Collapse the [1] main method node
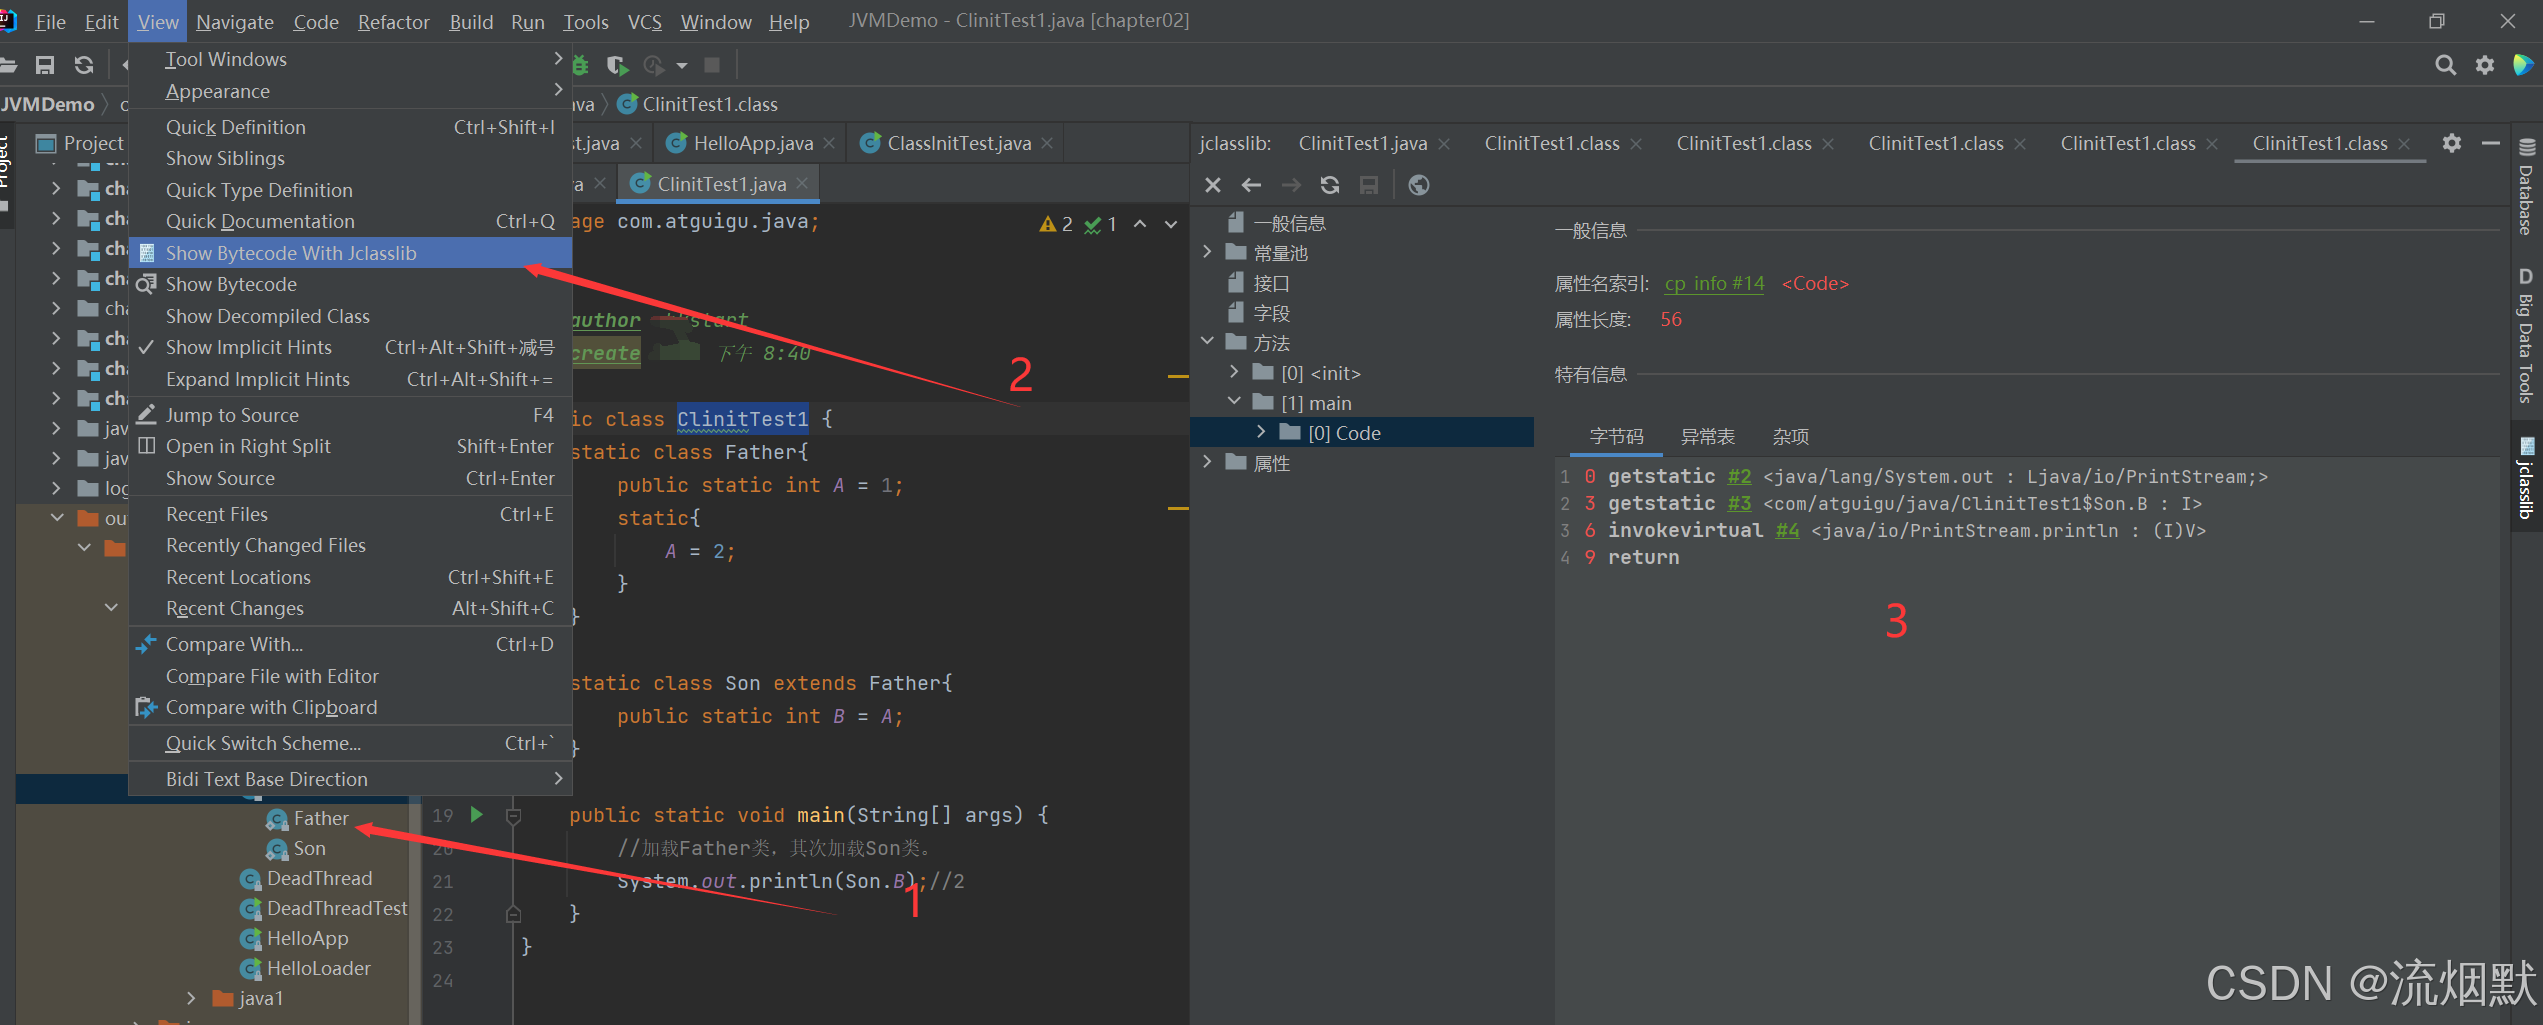2543x1025 pixels. coord(1234,402)
